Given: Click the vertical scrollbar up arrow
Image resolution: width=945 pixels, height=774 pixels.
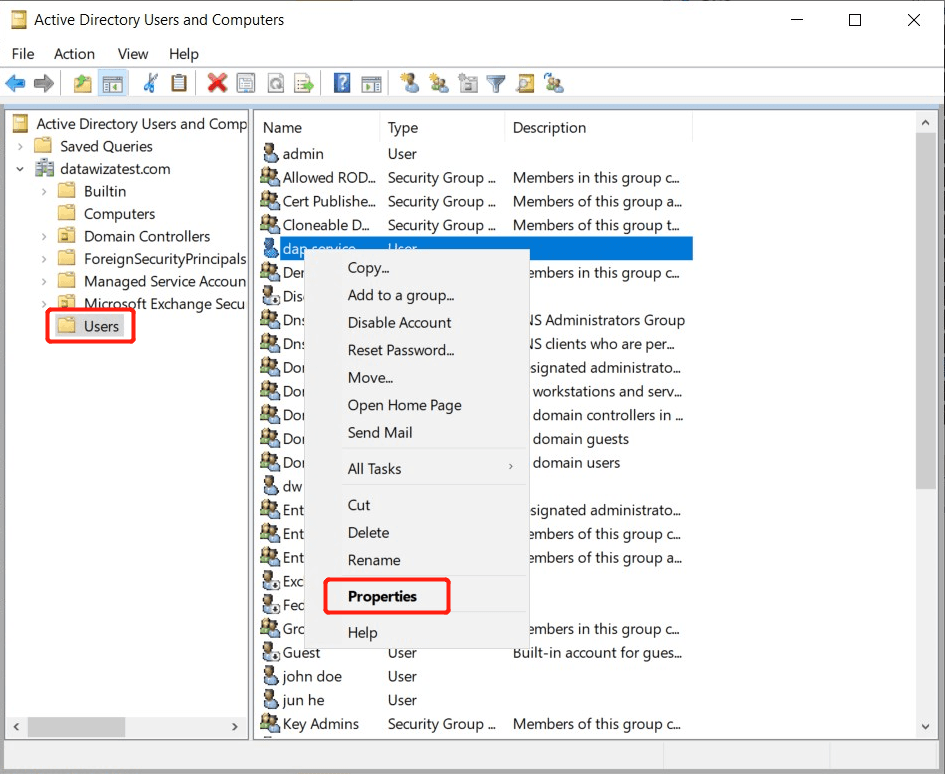Looking at the screenshot, I should (x=925, y=122).
